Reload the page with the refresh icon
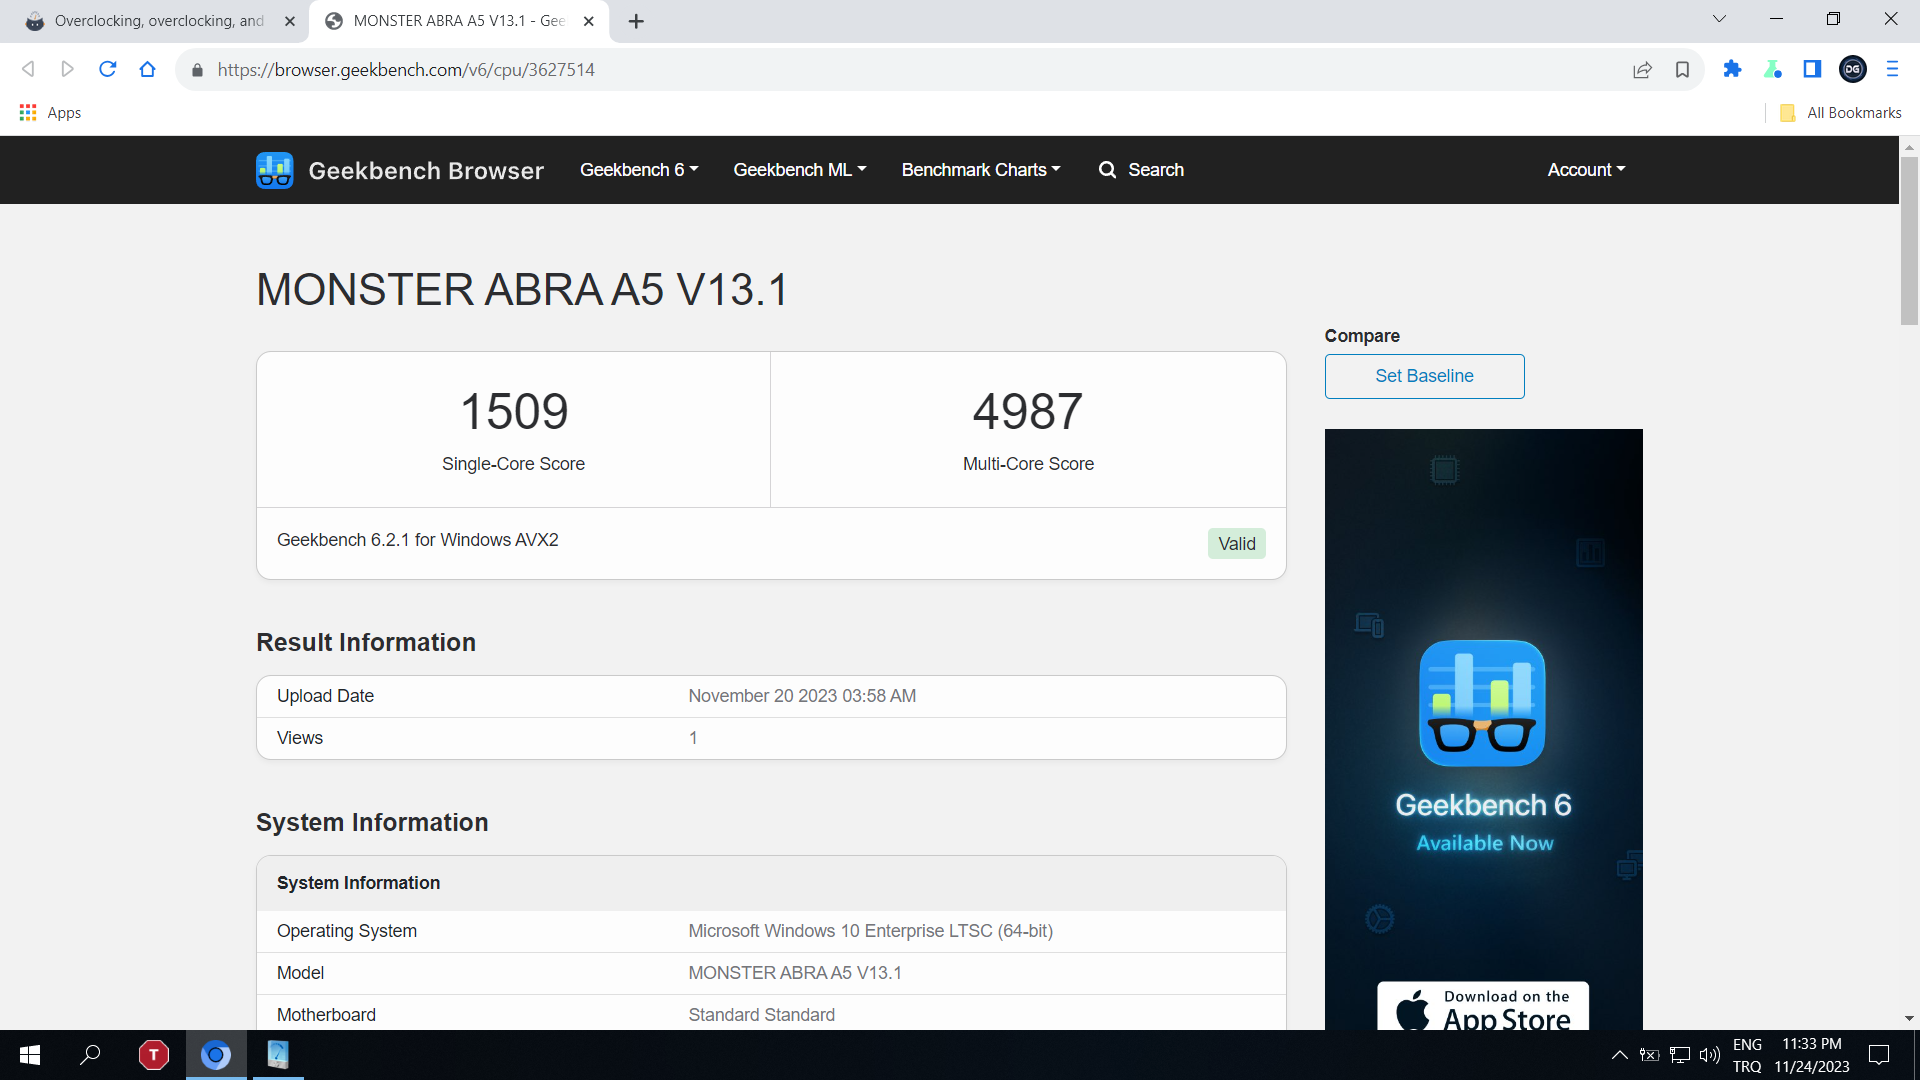This screenshot has height=1080, width=1920. point(107,69)
